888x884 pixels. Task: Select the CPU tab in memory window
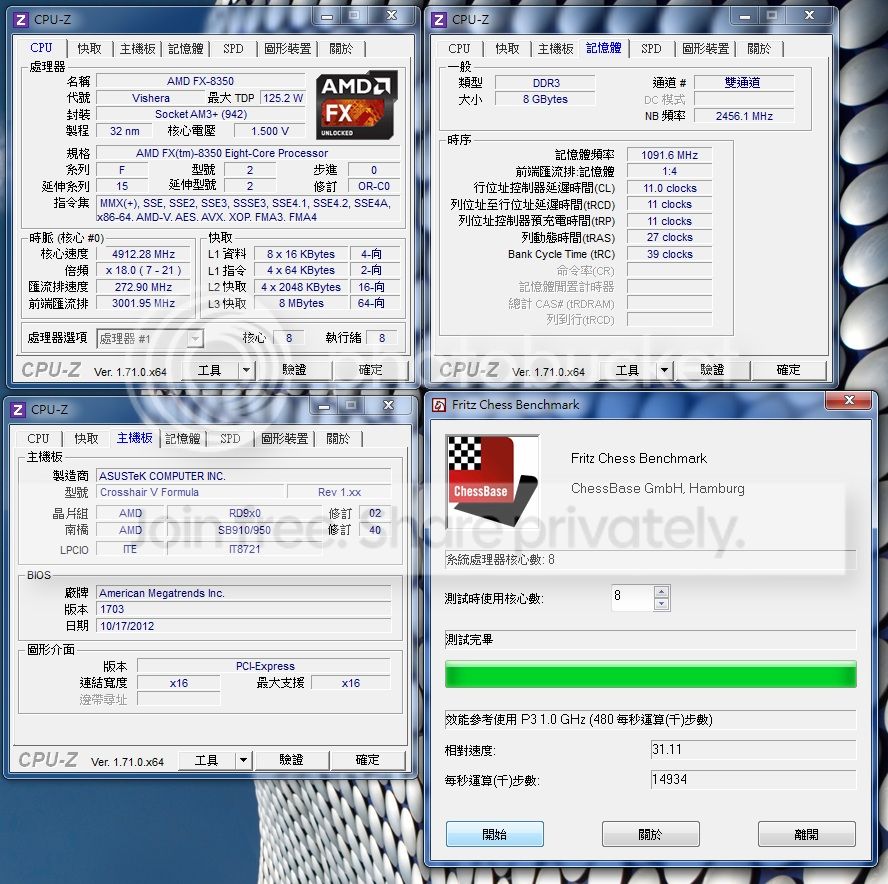pos(459,49)
